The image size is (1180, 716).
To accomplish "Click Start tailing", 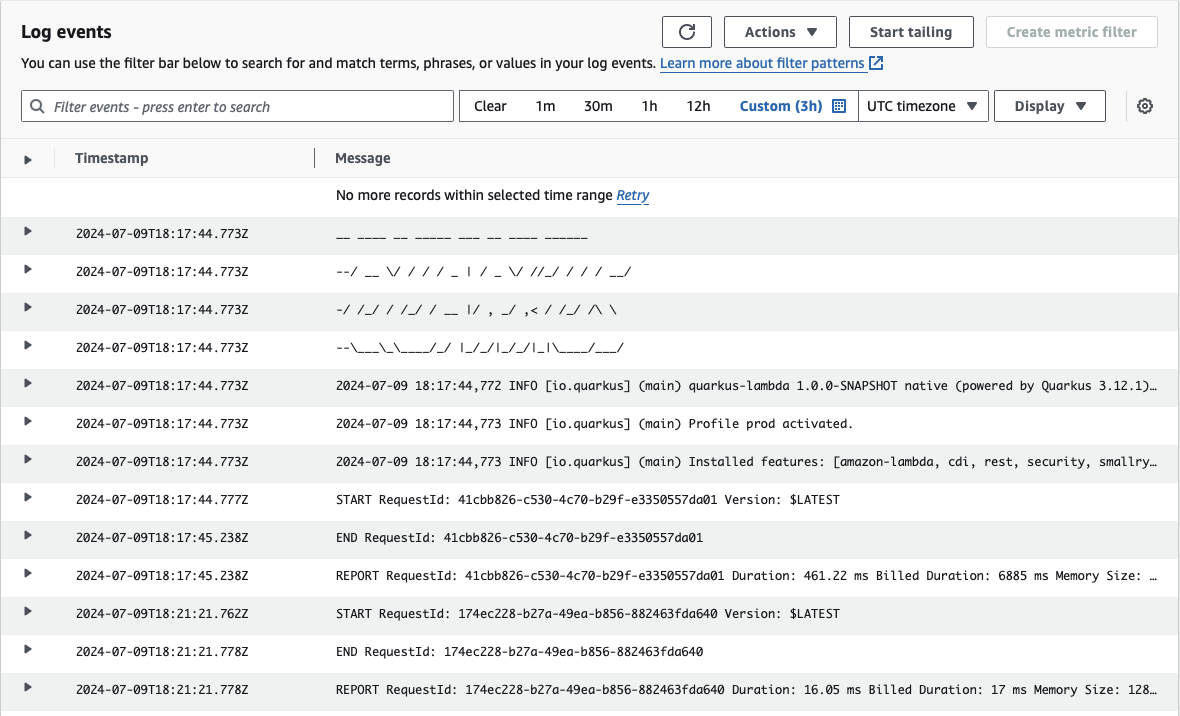I will (911, 31).
